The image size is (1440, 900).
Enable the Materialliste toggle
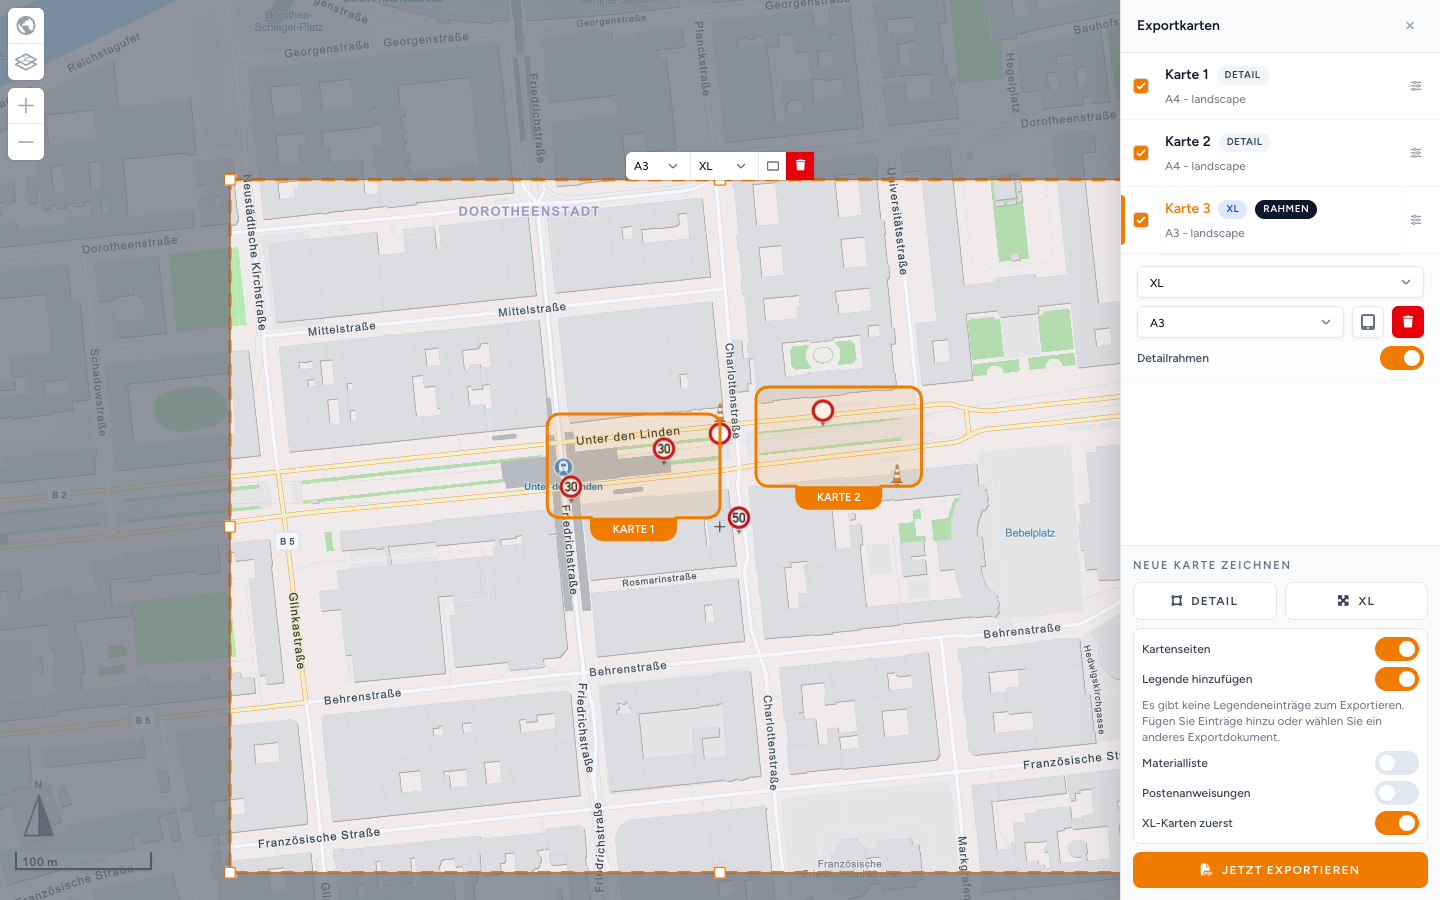(x=1397, y=763)
